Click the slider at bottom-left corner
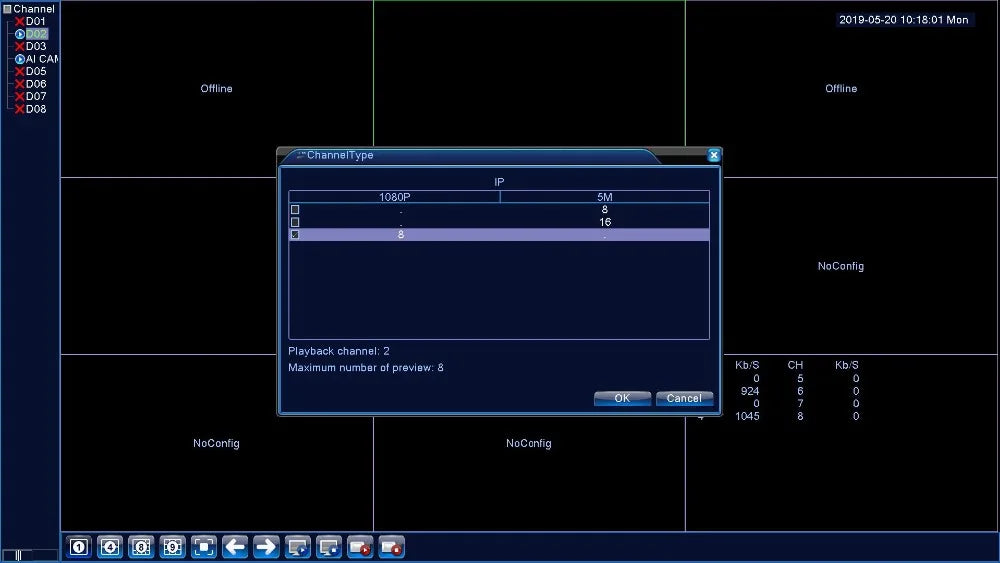The height and width of the screenshot is (563, 1000). 17,554
